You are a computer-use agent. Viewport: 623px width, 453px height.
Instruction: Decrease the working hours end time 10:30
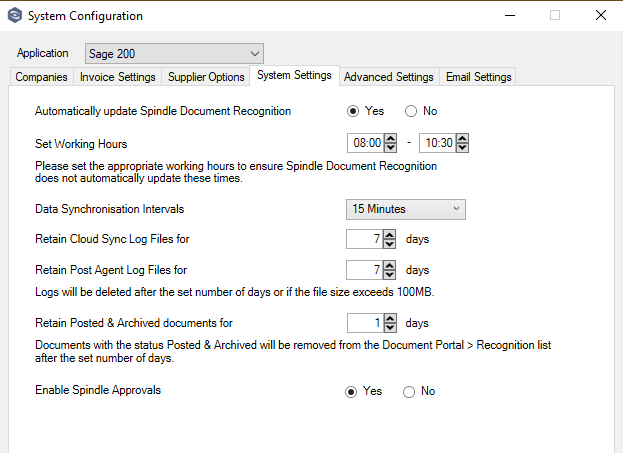coord(462,147)
